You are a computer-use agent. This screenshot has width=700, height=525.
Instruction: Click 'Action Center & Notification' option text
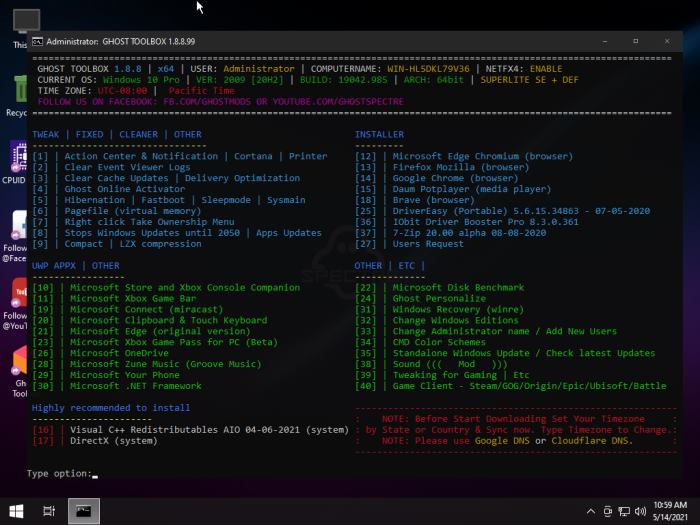pos(141,156)
